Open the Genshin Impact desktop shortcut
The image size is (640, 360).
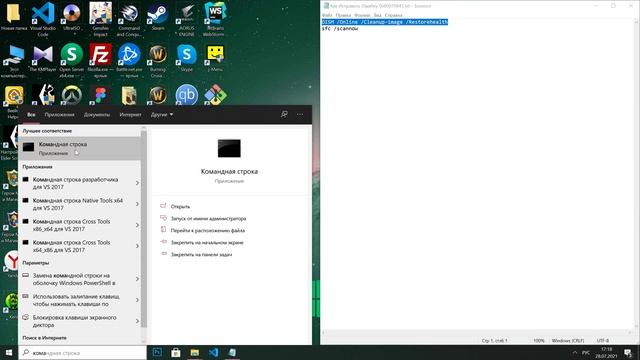100,17
